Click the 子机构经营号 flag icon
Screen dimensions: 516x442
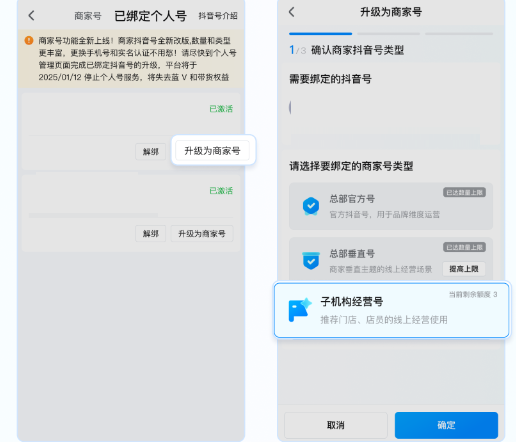pyautogui.click(x=300, y=310)
